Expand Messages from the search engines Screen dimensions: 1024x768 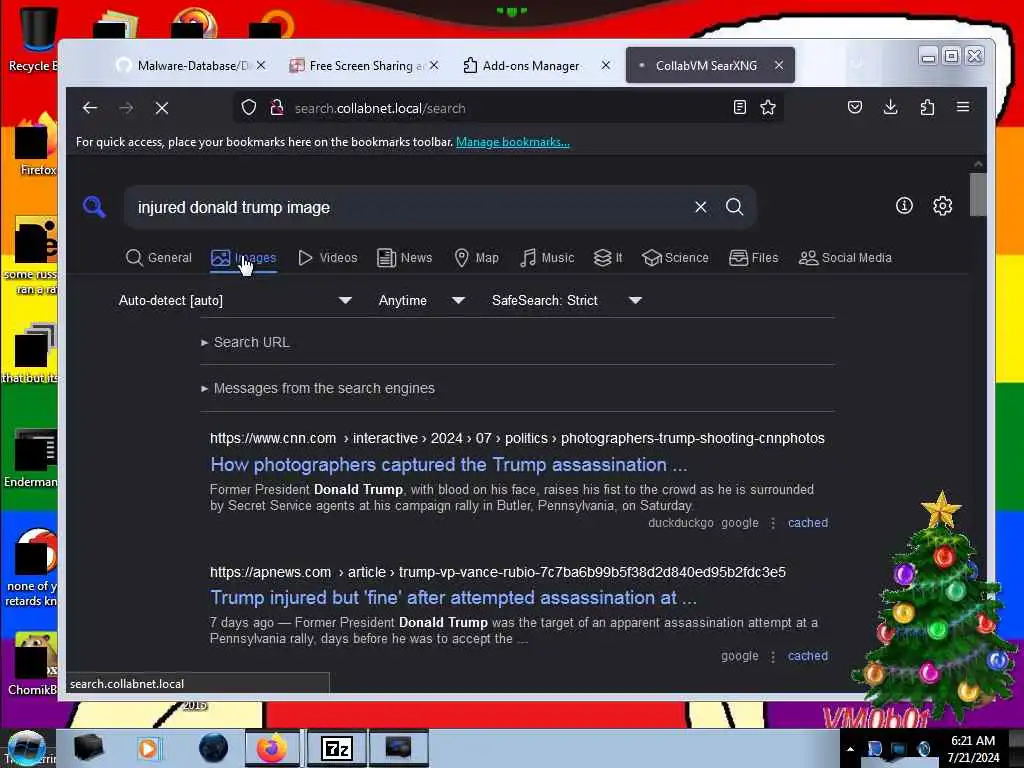[318, 388]
